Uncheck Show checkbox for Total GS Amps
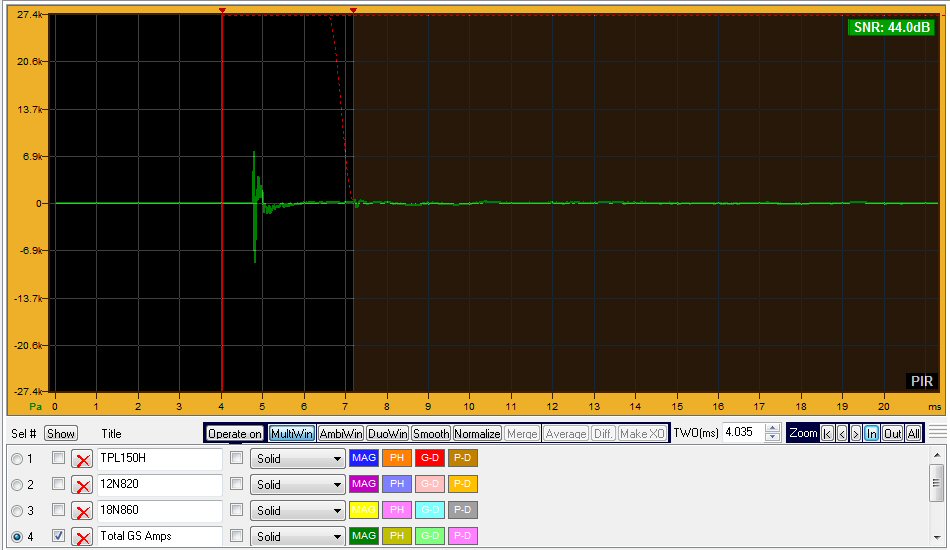 [58, 535]
